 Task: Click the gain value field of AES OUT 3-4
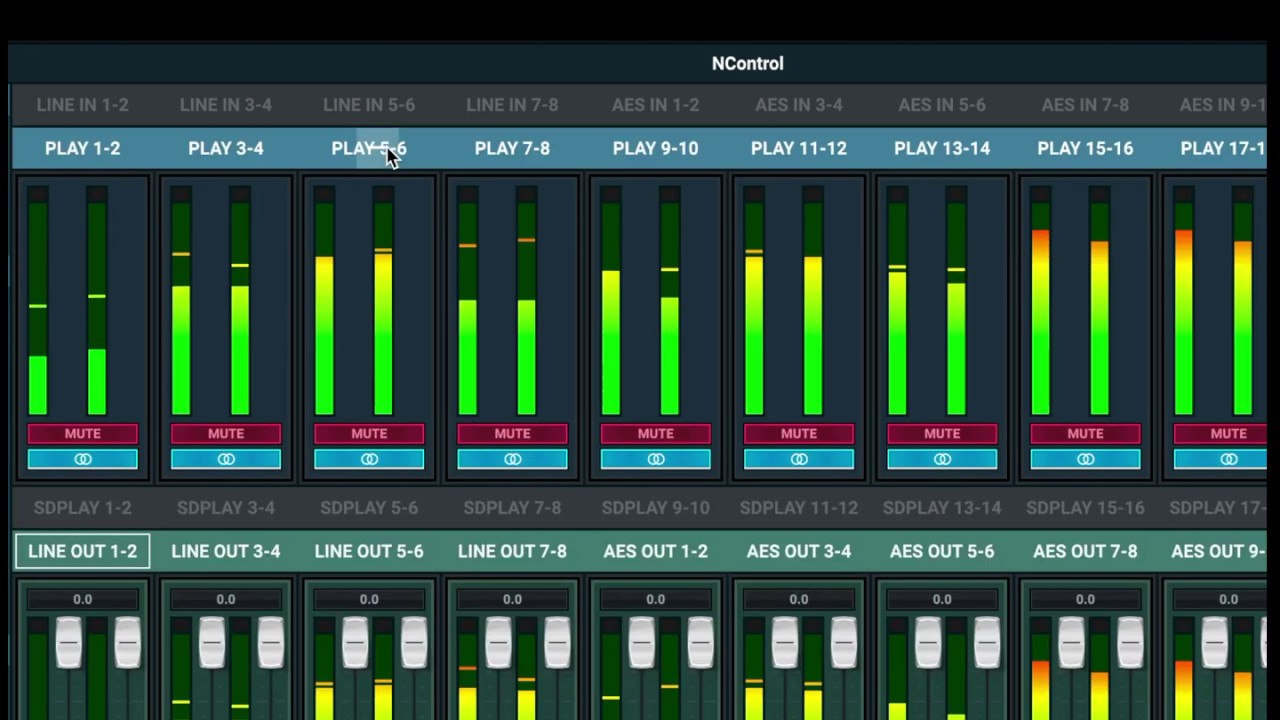click(799, 599)
